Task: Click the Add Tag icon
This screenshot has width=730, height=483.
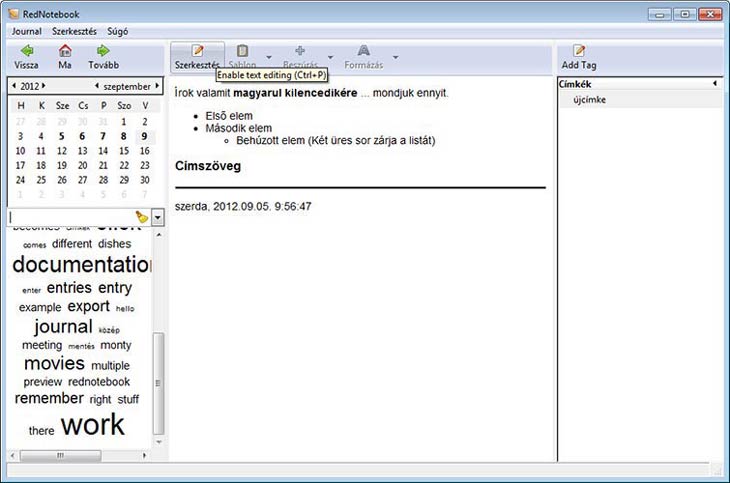Action: click(579, 51)
